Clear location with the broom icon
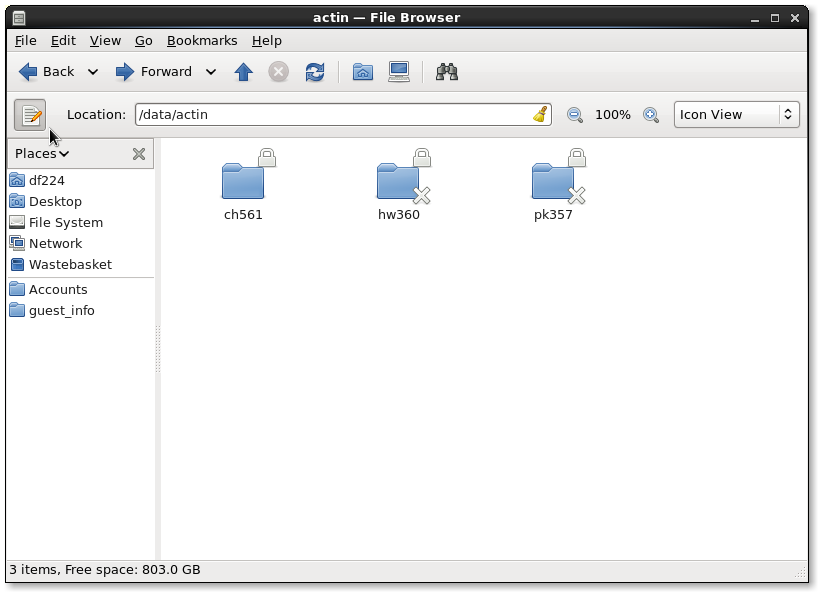This screenshot has width=818, height=592. tap(540, 114)
